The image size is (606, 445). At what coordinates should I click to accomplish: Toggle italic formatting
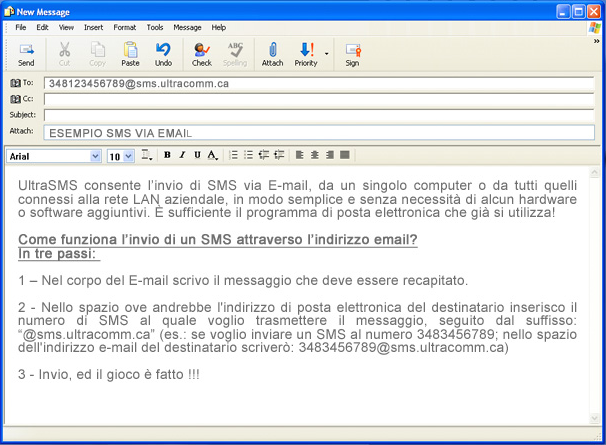click(182, 155)
